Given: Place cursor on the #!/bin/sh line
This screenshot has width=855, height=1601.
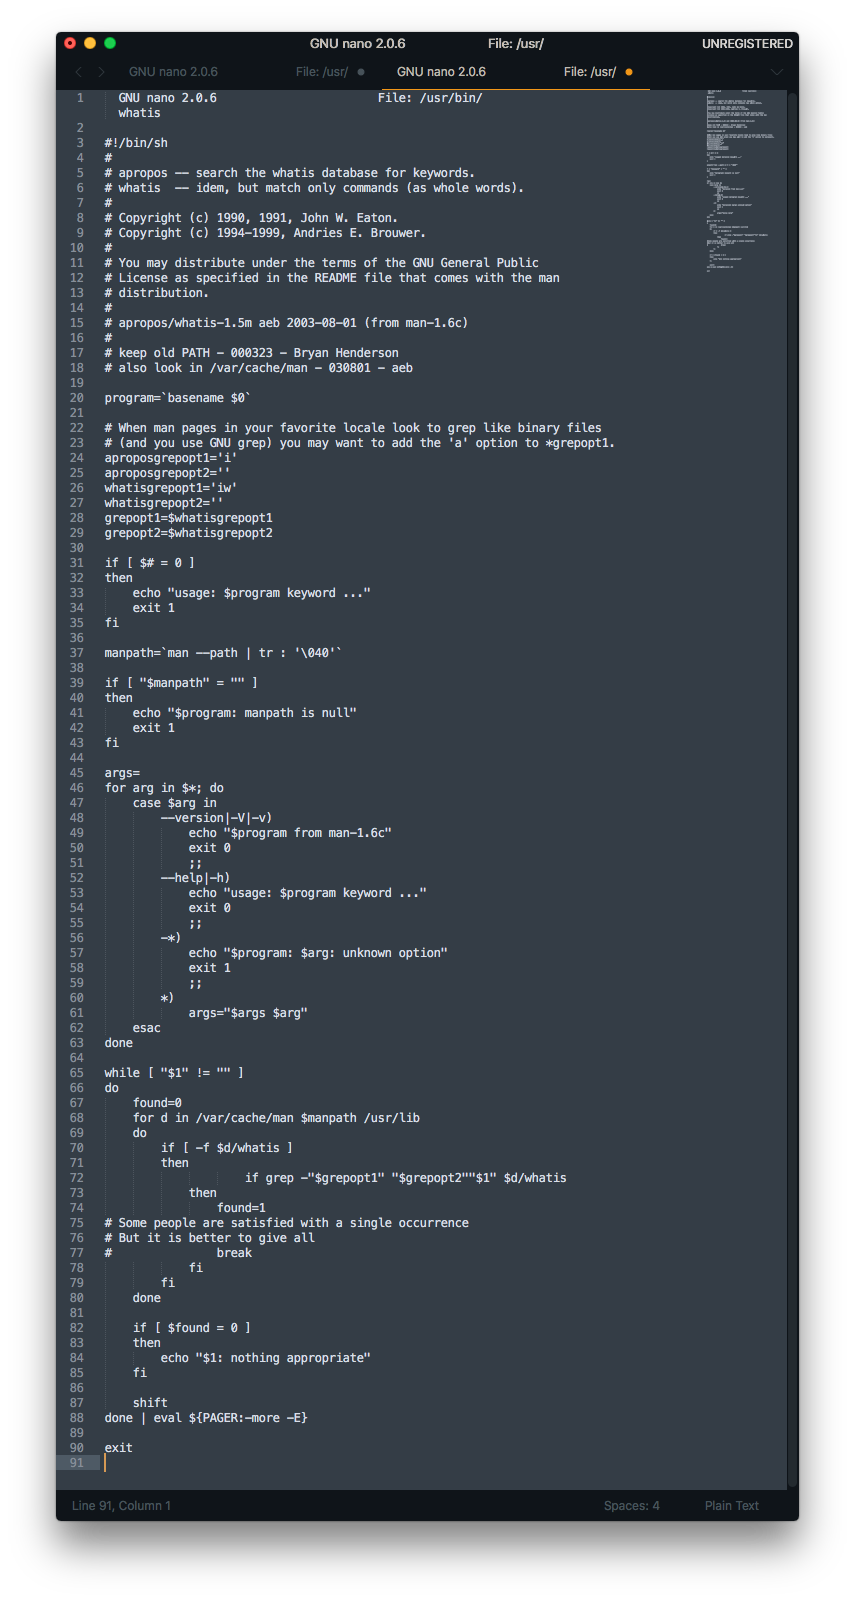Looking at the screenshot, I should 136,143.
